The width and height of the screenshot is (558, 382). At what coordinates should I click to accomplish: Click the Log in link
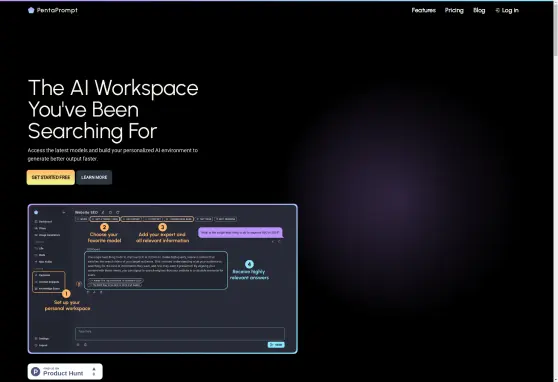point(507,10)
